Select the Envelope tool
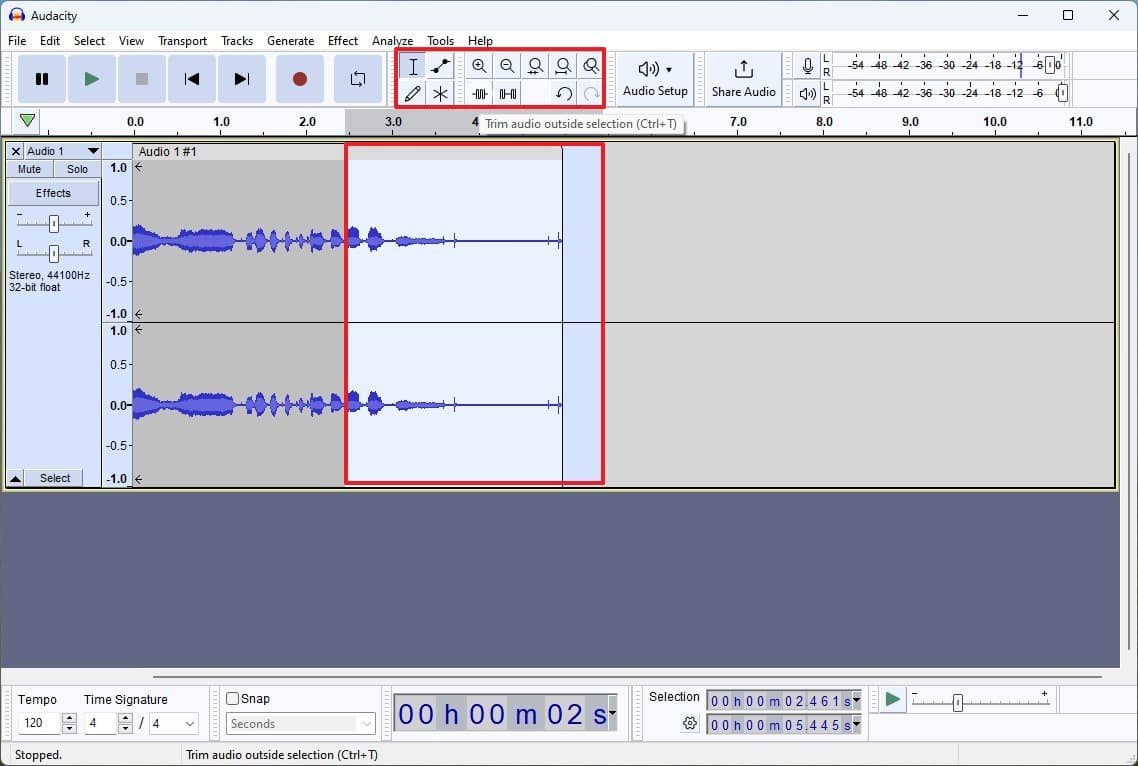 pos(440,67)
